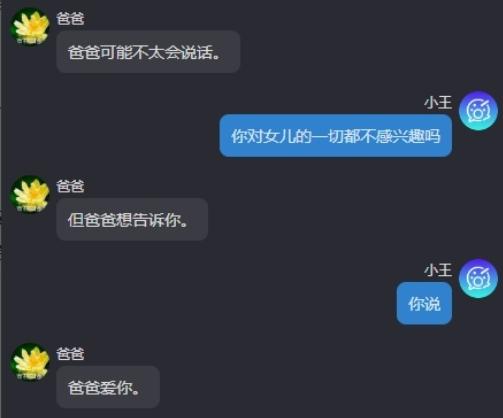This screenshot has height=418, width=503.
Task: Click the text '女儿' in the blue bubble
Action: point(279,136)
